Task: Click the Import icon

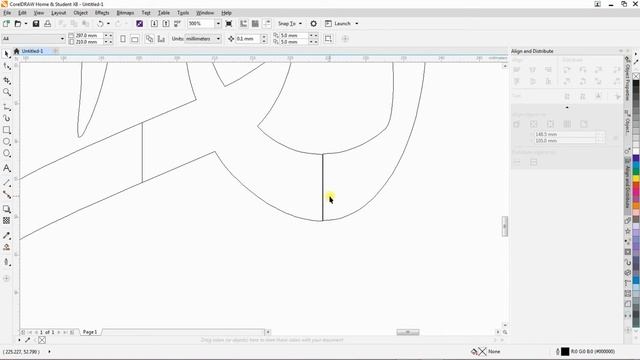Action: coord(154,24)
